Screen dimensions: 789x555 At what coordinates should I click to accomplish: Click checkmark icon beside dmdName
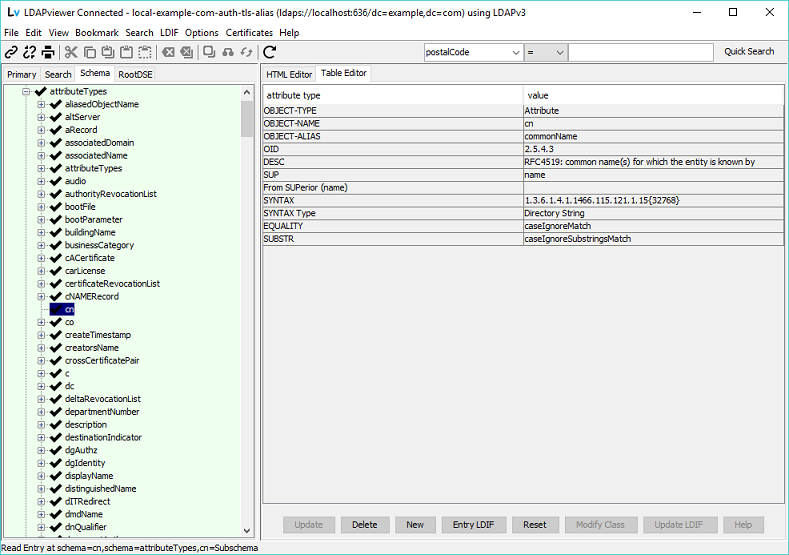[55, 514]
